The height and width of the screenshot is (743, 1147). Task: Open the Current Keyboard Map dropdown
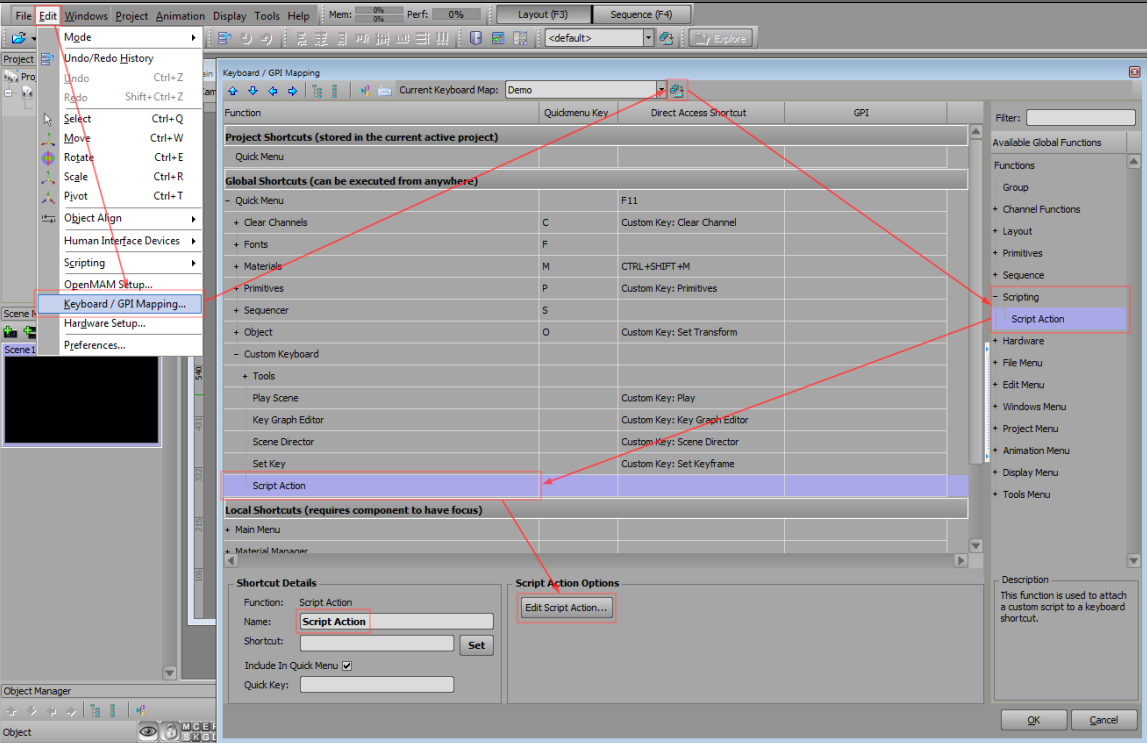click(x=661, y=90)
